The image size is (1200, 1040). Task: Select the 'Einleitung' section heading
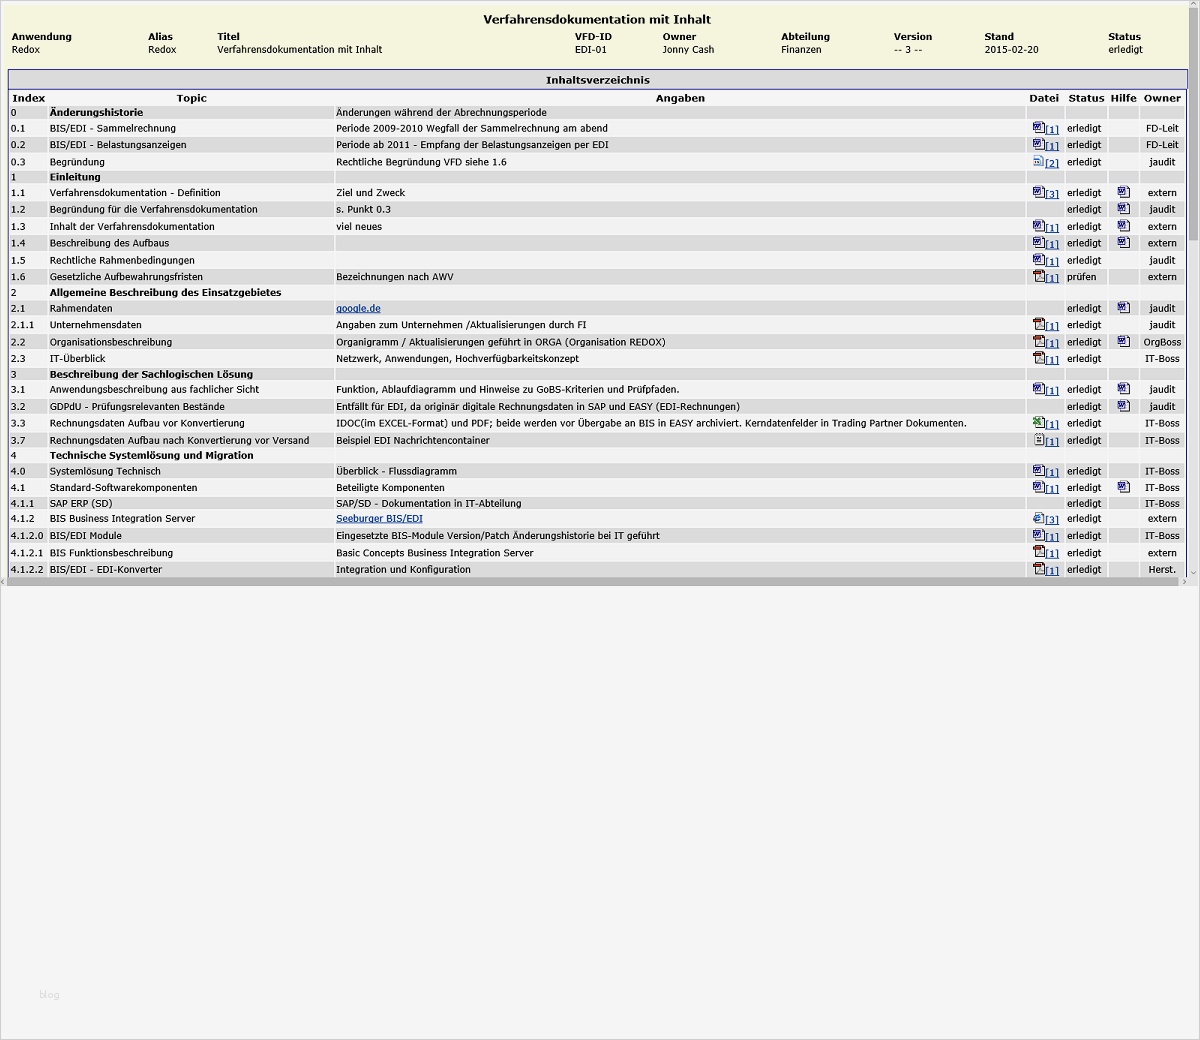coord(75,177)
